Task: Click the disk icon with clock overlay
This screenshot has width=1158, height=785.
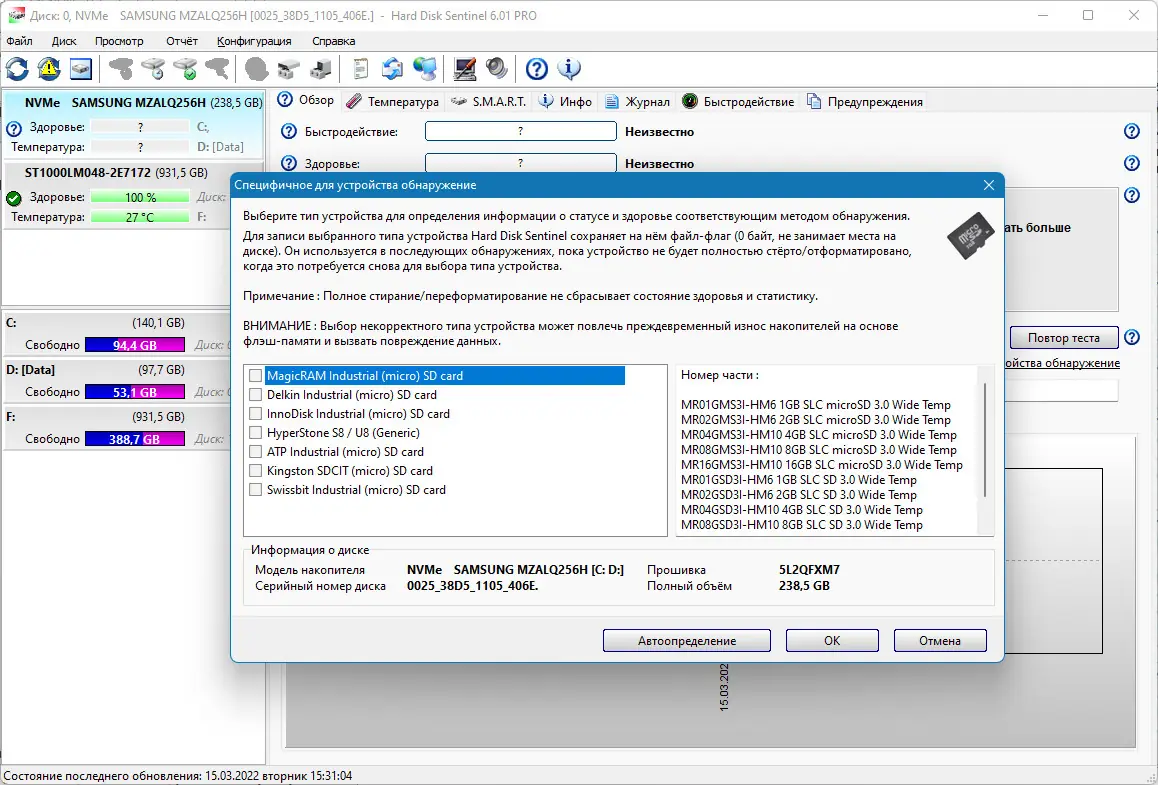Action: point(153,69)
